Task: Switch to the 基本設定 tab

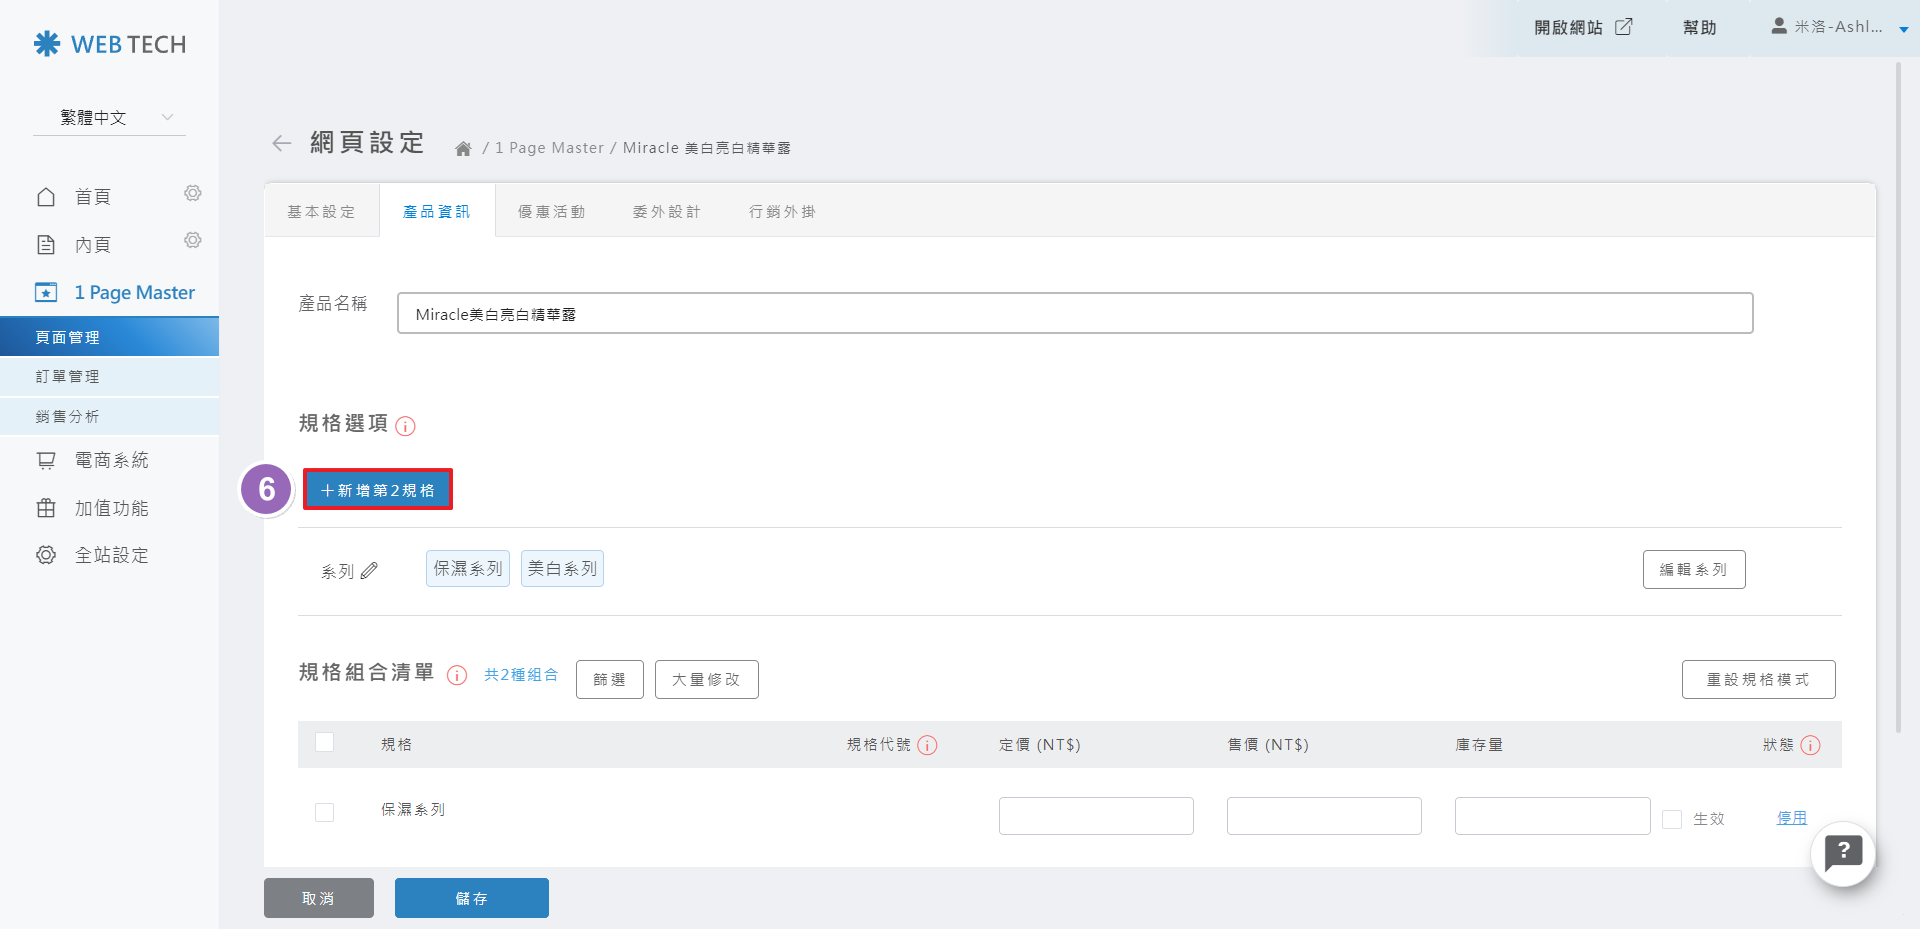Action: coord(321,212)
